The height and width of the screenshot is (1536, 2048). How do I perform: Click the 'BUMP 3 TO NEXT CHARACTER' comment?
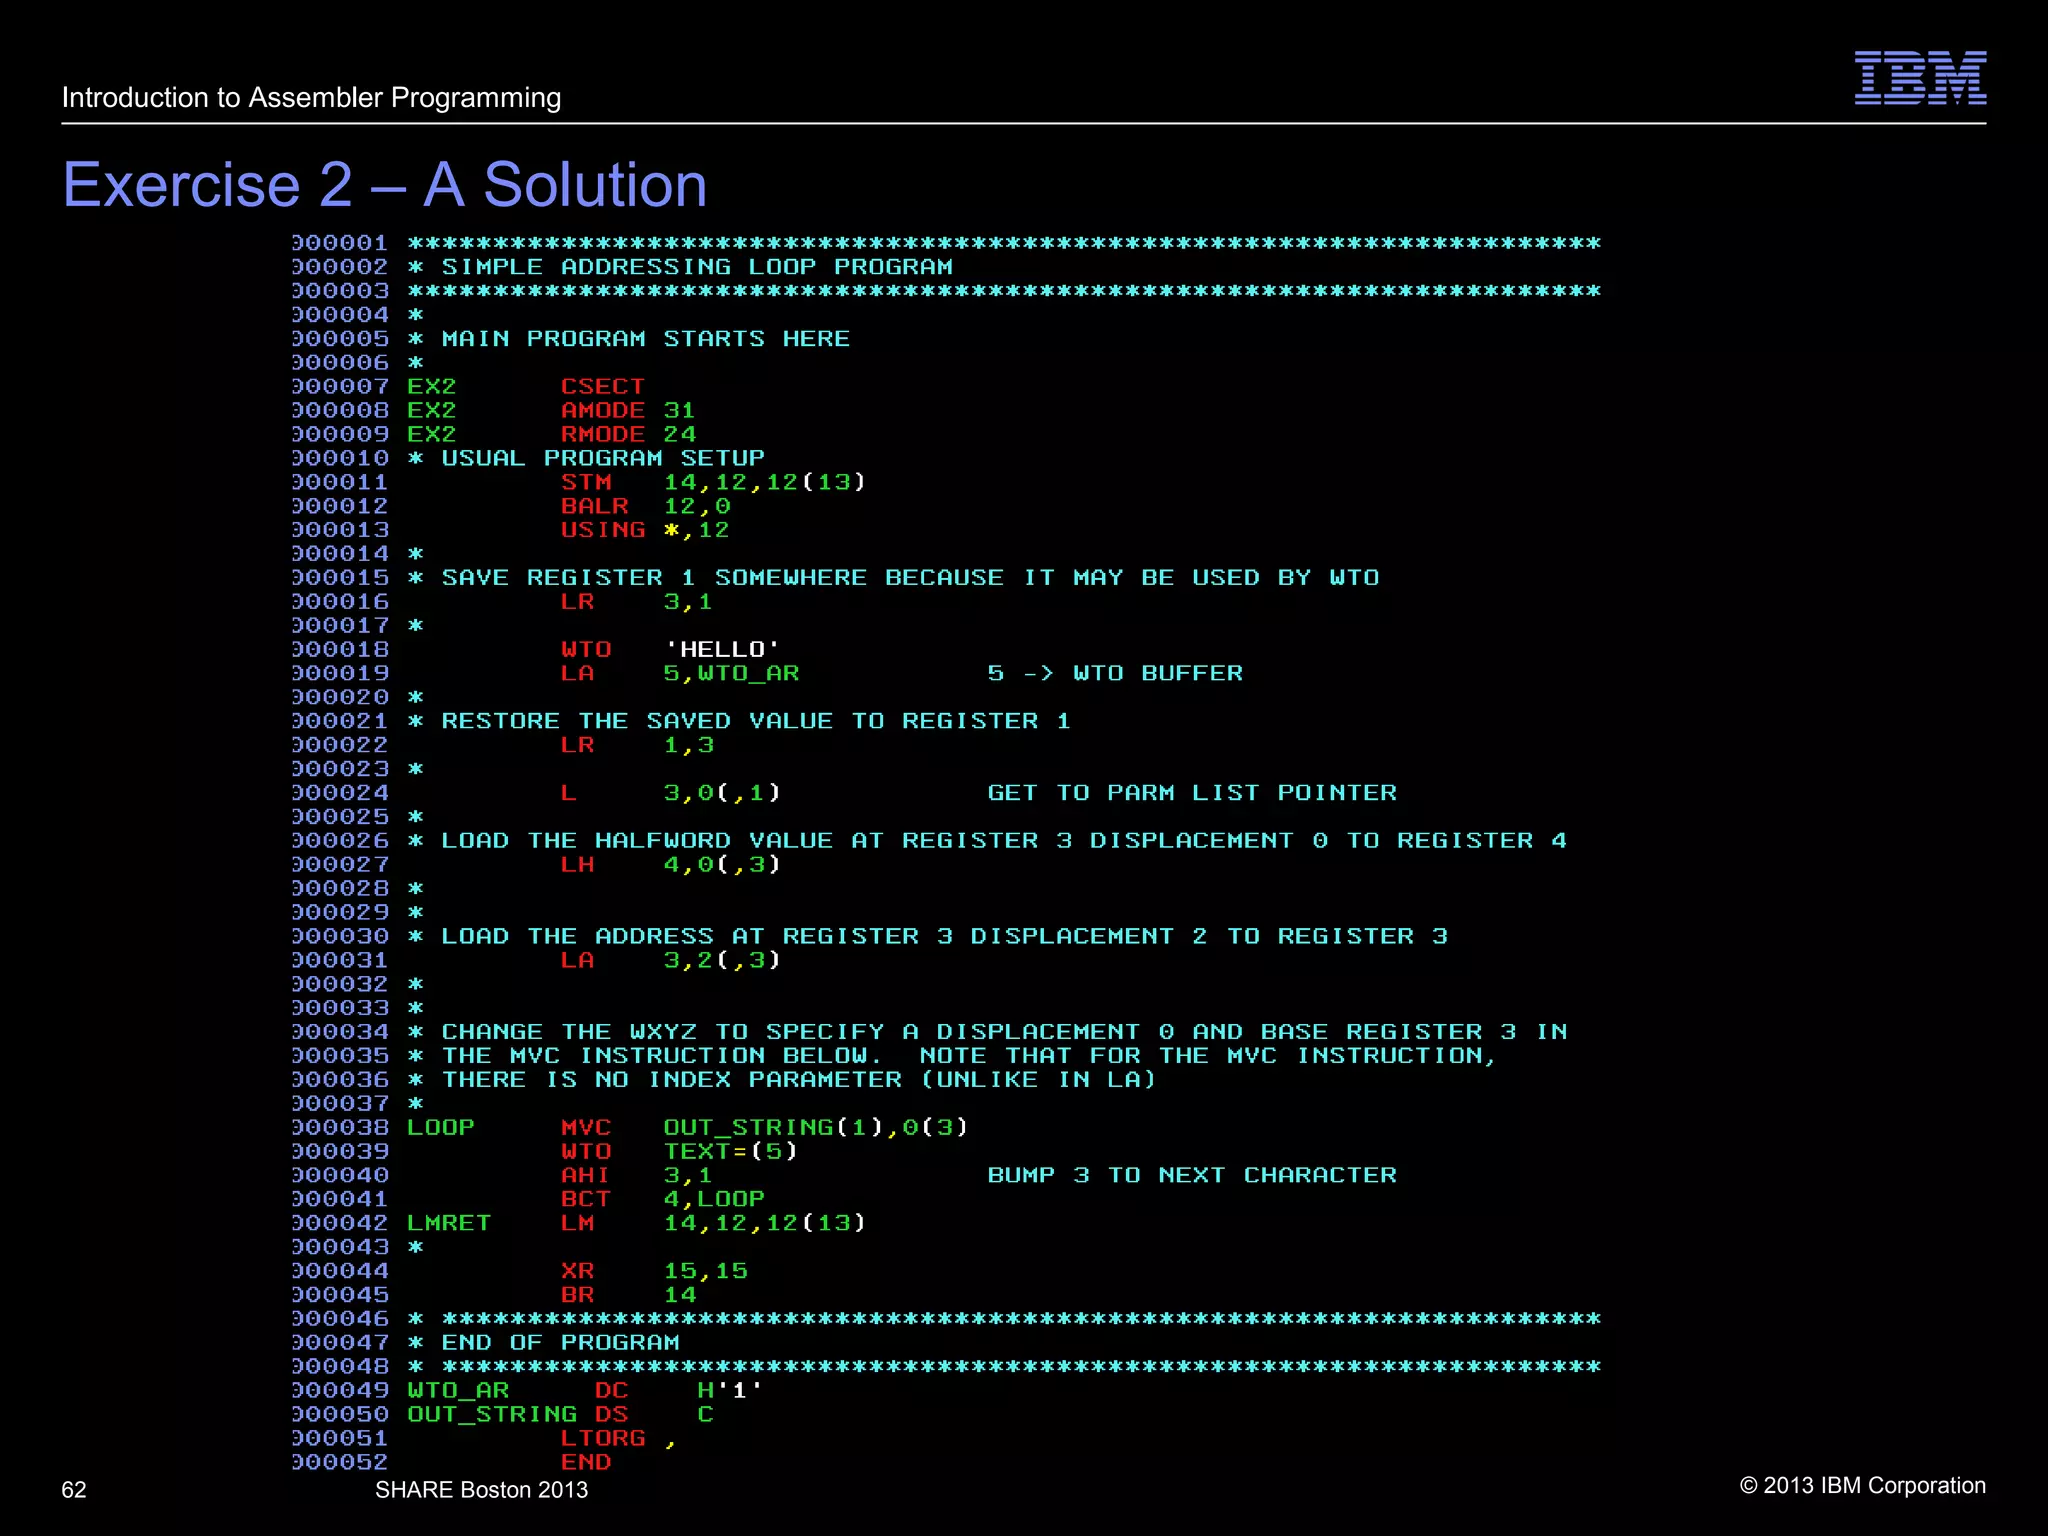point(1192,1176)
